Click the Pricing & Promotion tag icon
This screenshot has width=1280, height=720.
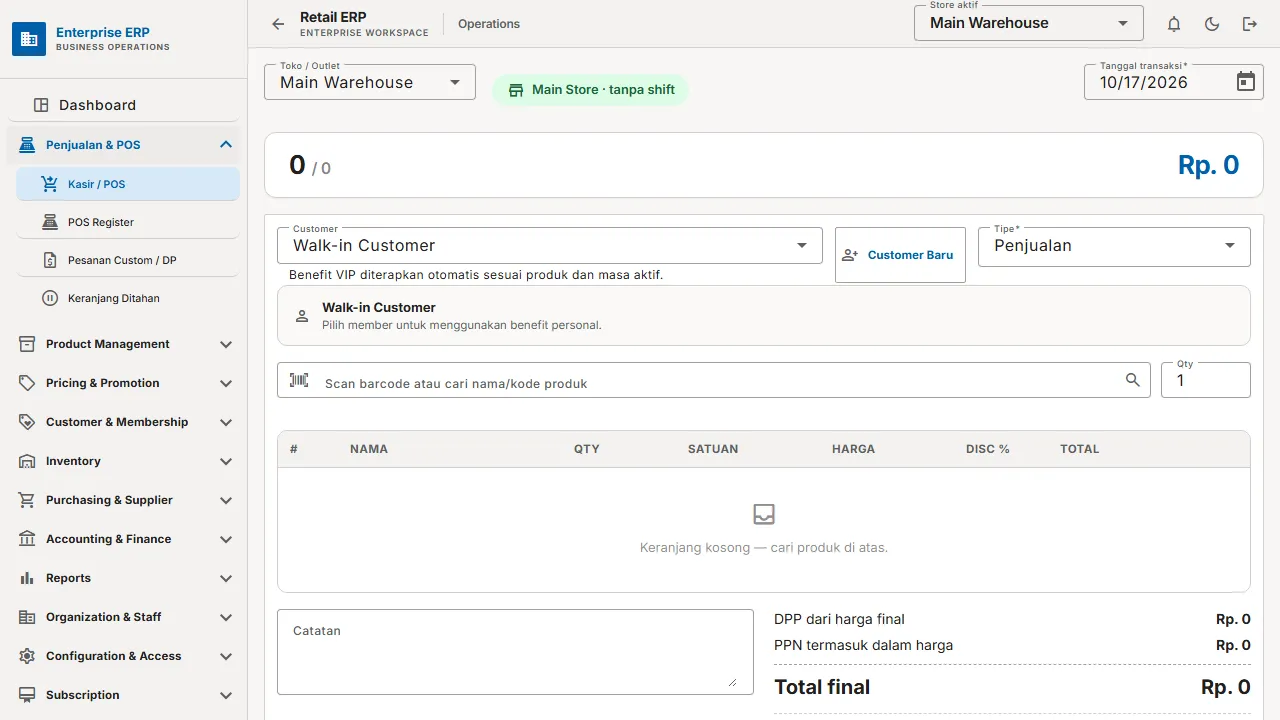tap(27, 383)
